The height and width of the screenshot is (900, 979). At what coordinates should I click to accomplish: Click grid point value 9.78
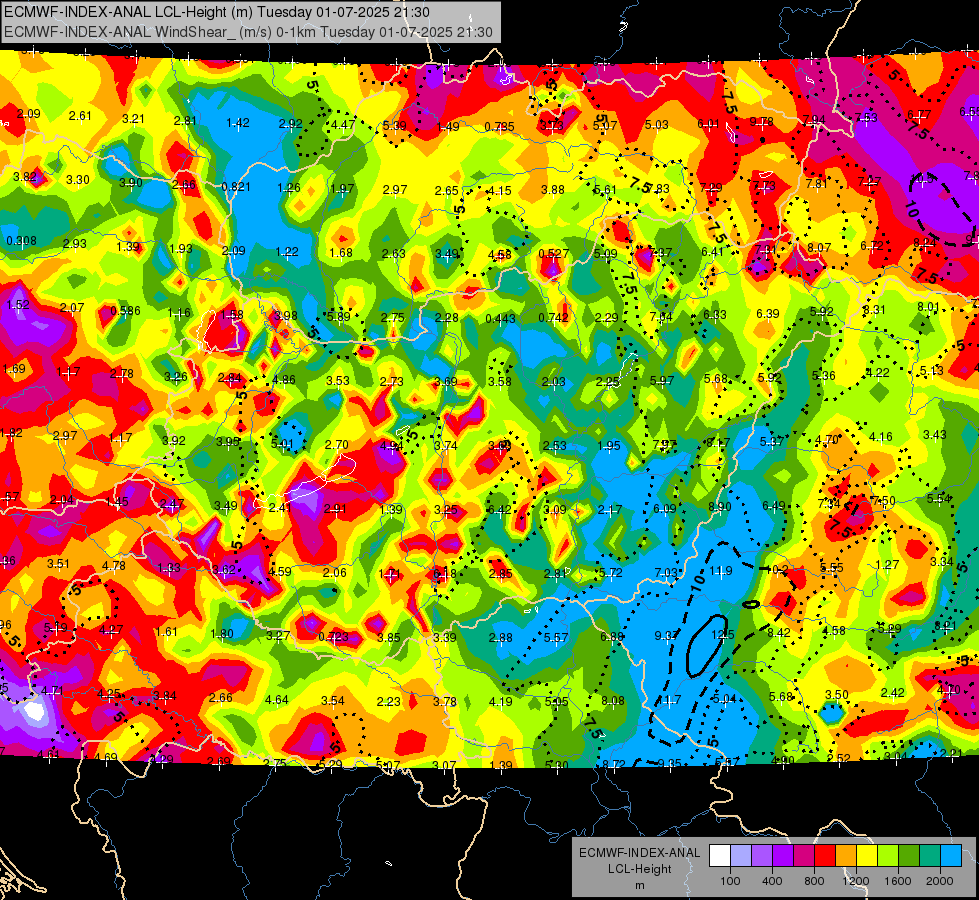[762, 122]
